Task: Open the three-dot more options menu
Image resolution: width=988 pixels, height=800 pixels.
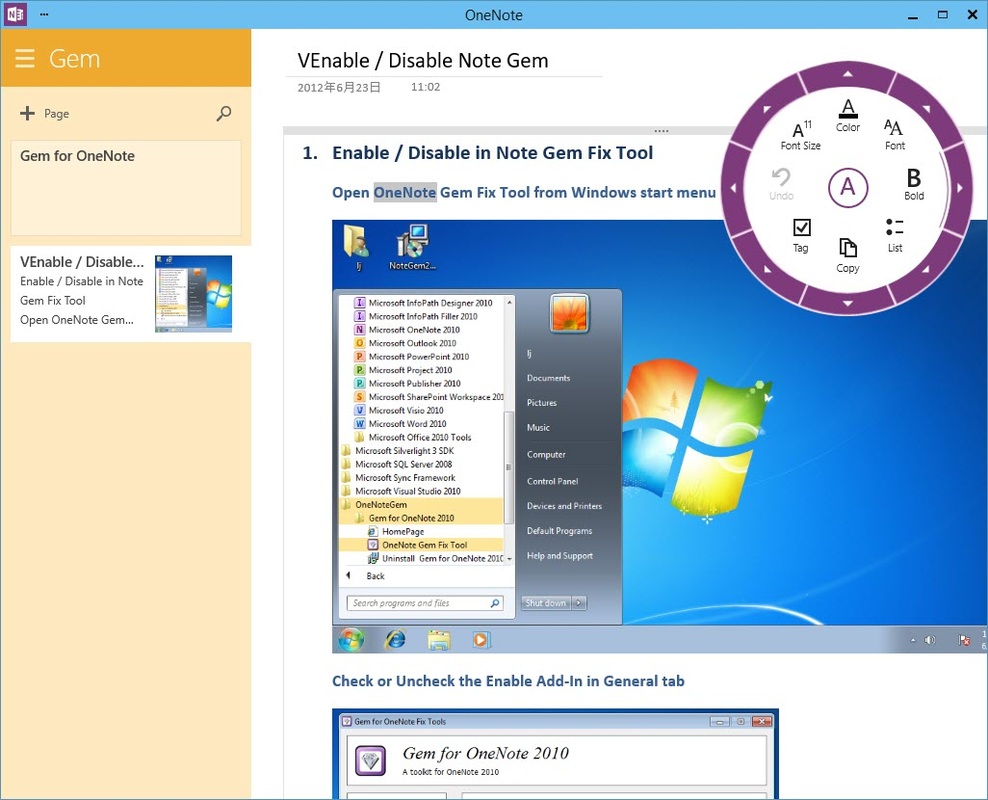Action: coord(44,14)
